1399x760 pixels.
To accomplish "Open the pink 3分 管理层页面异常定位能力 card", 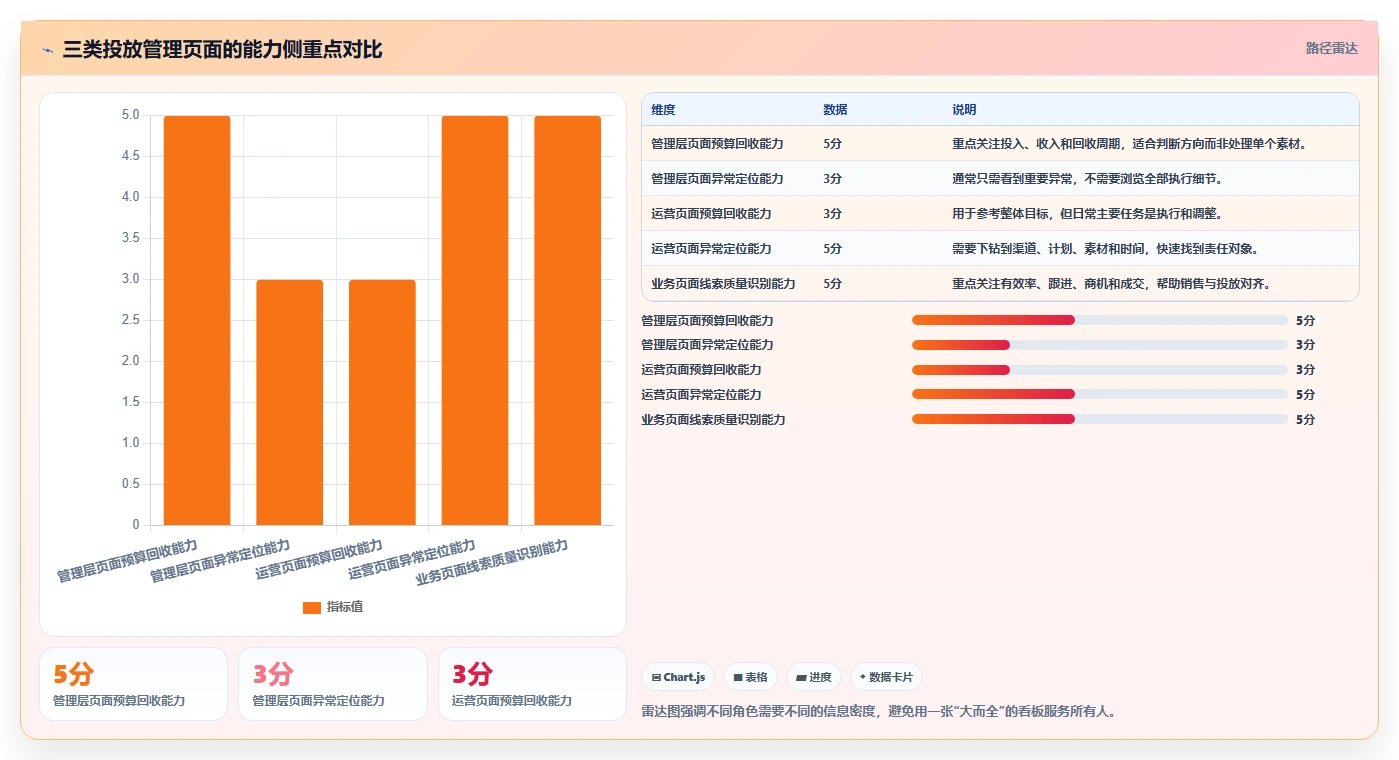I will 332,684.
